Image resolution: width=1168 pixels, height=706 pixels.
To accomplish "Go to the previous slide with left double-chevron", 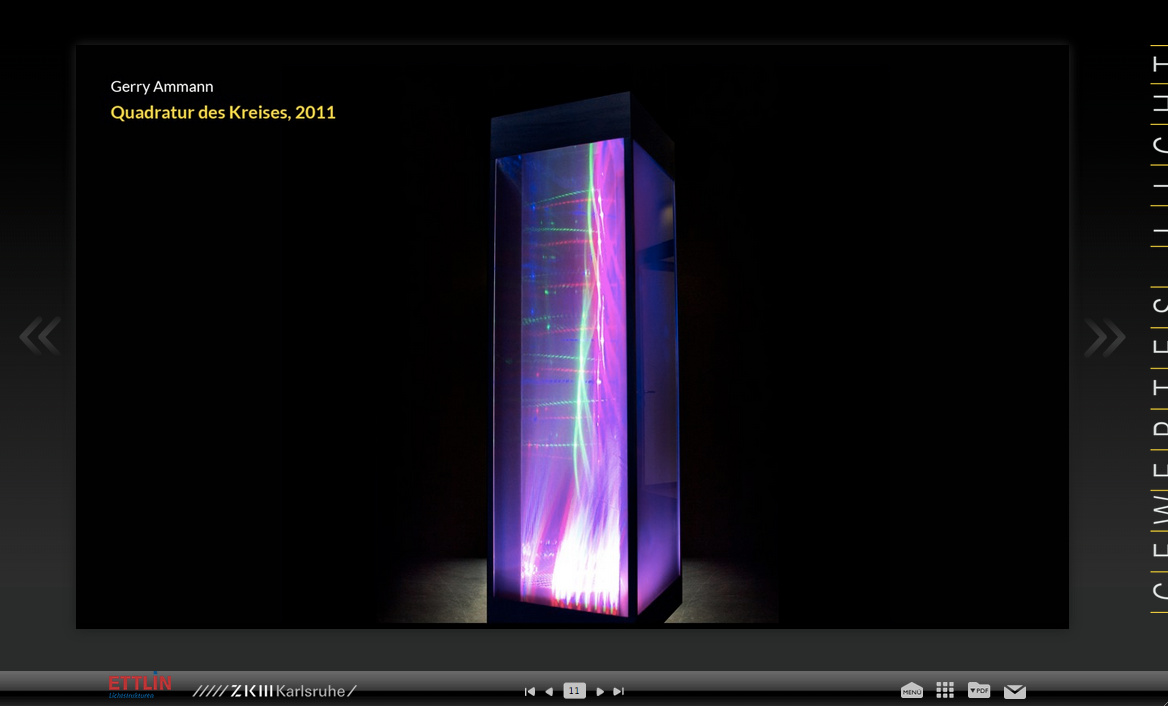I will click(x=39, y=337).
